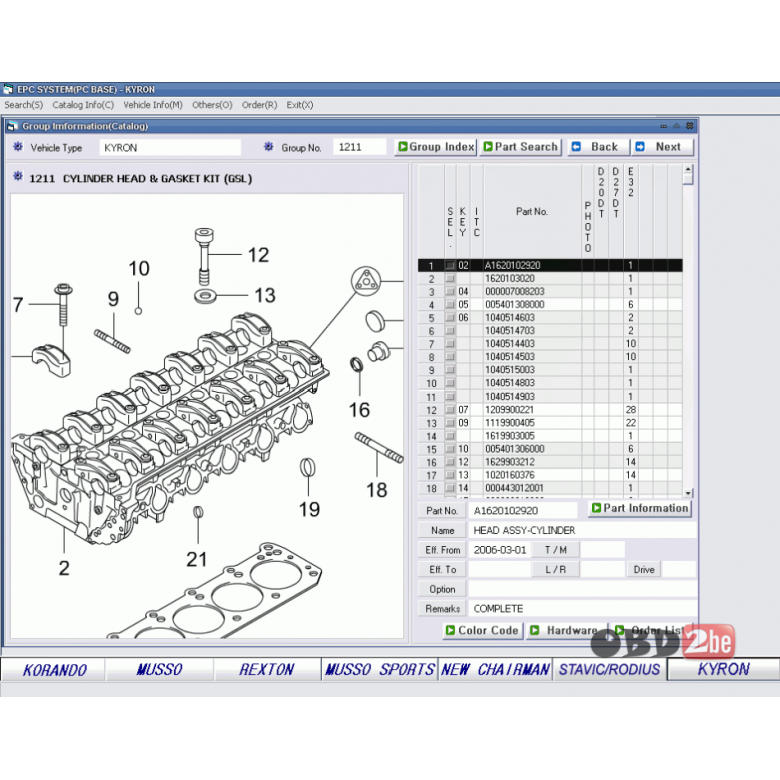Click callout number 21 in the diagram
This screenshot has height=780, width=780.
[197, 560]
